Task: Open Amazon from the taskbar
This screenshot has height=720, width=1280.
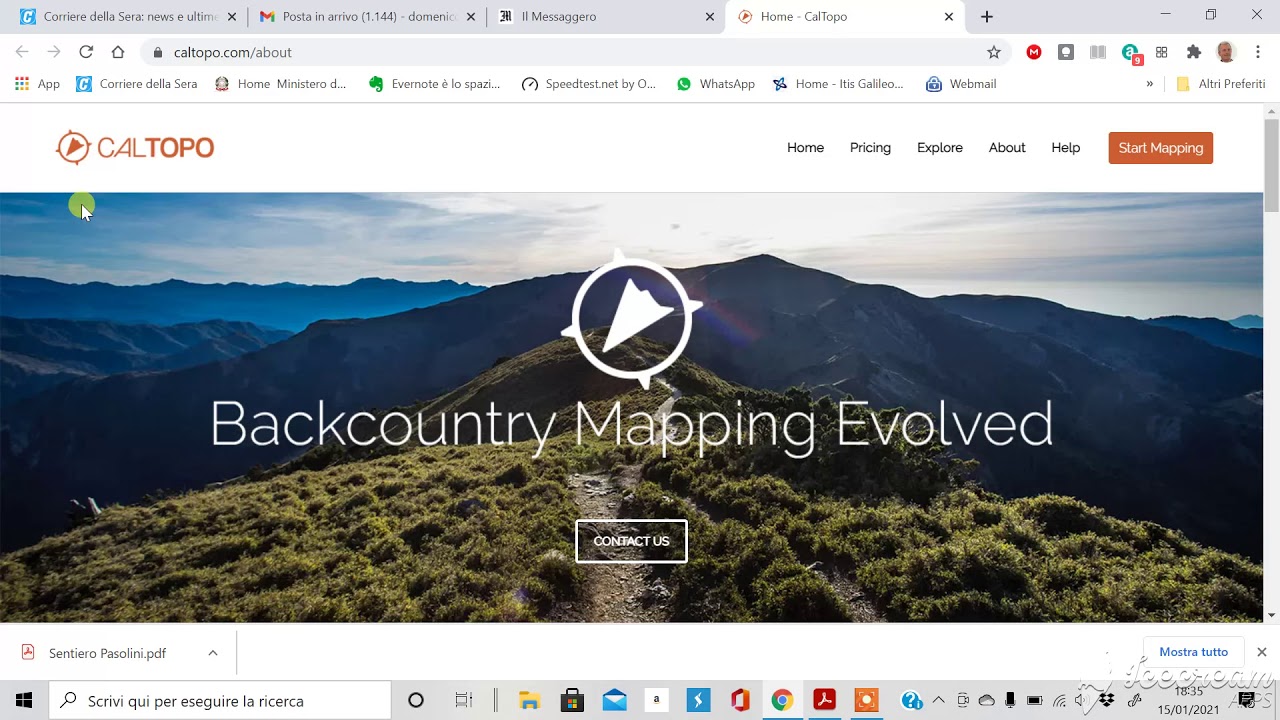Action: [x=656, y=700]
